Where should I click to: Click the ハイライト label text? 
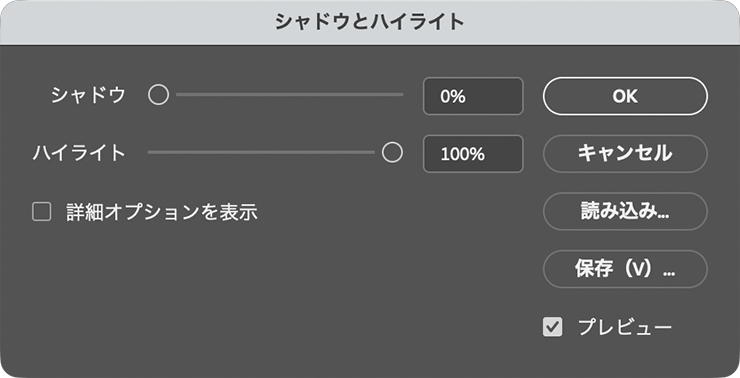(x=79, y=153)
